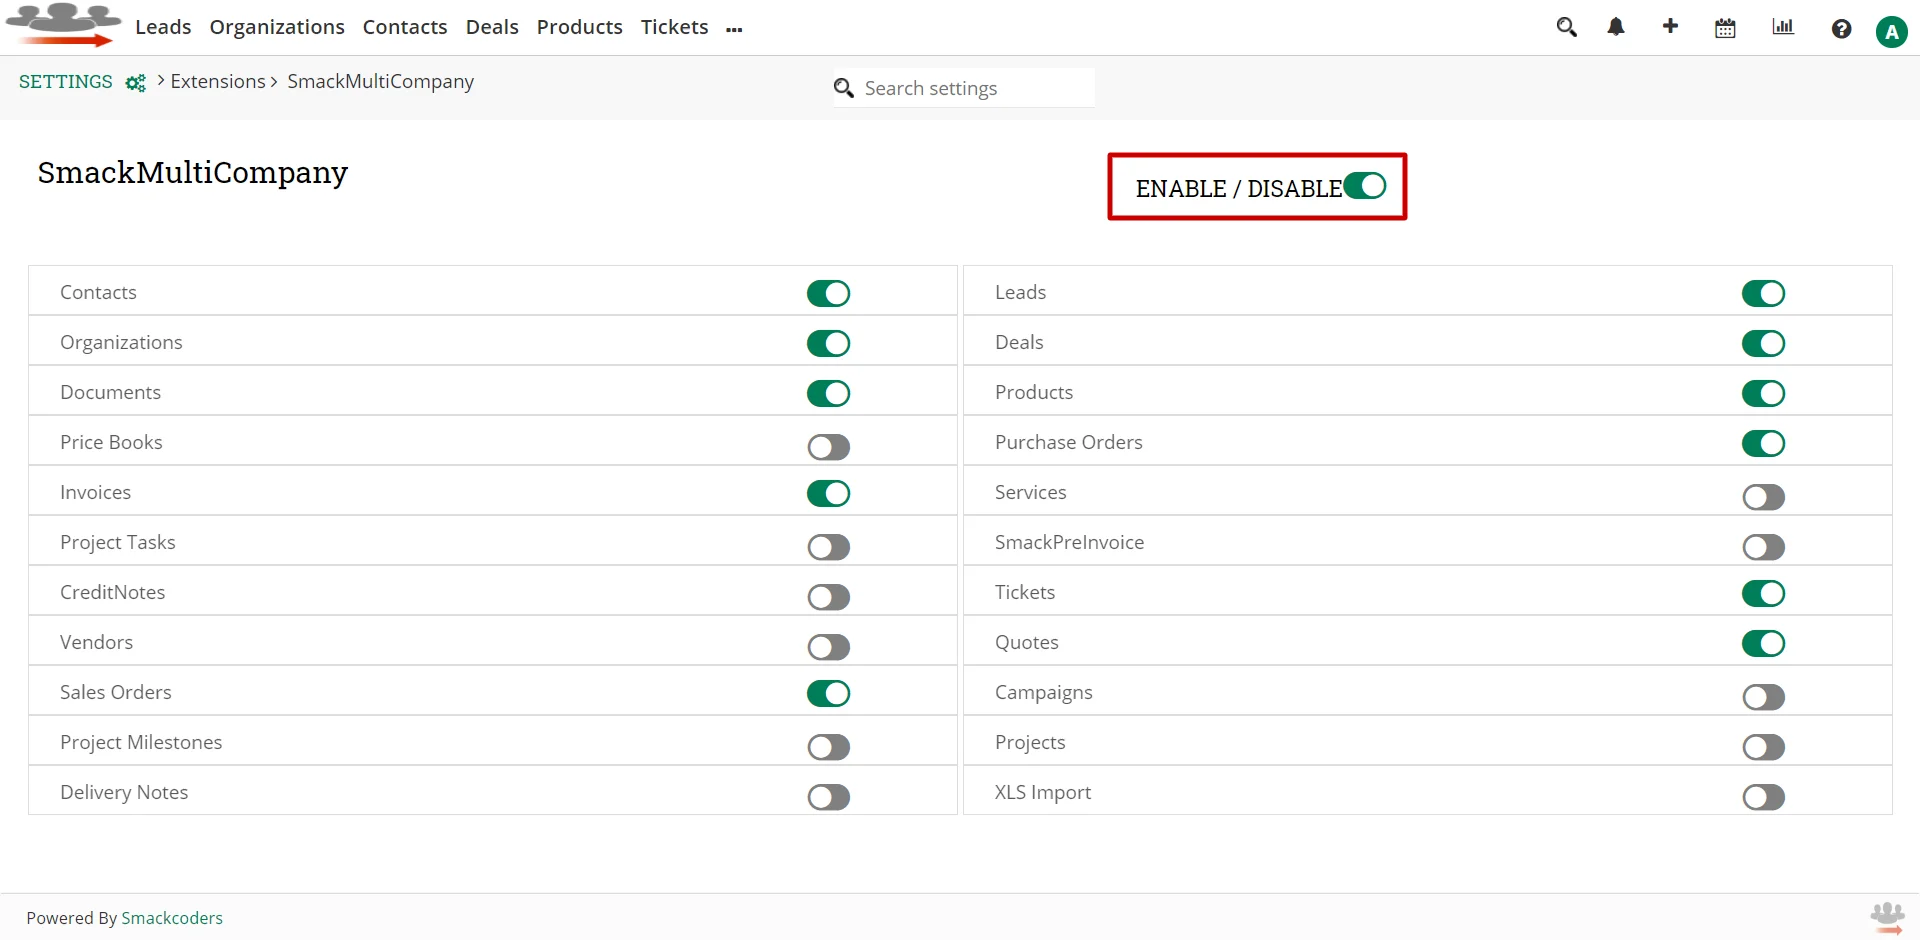Open the more navigation ellipsis menu
Viewport: 1920px width, 940px height.
(735, 30)
